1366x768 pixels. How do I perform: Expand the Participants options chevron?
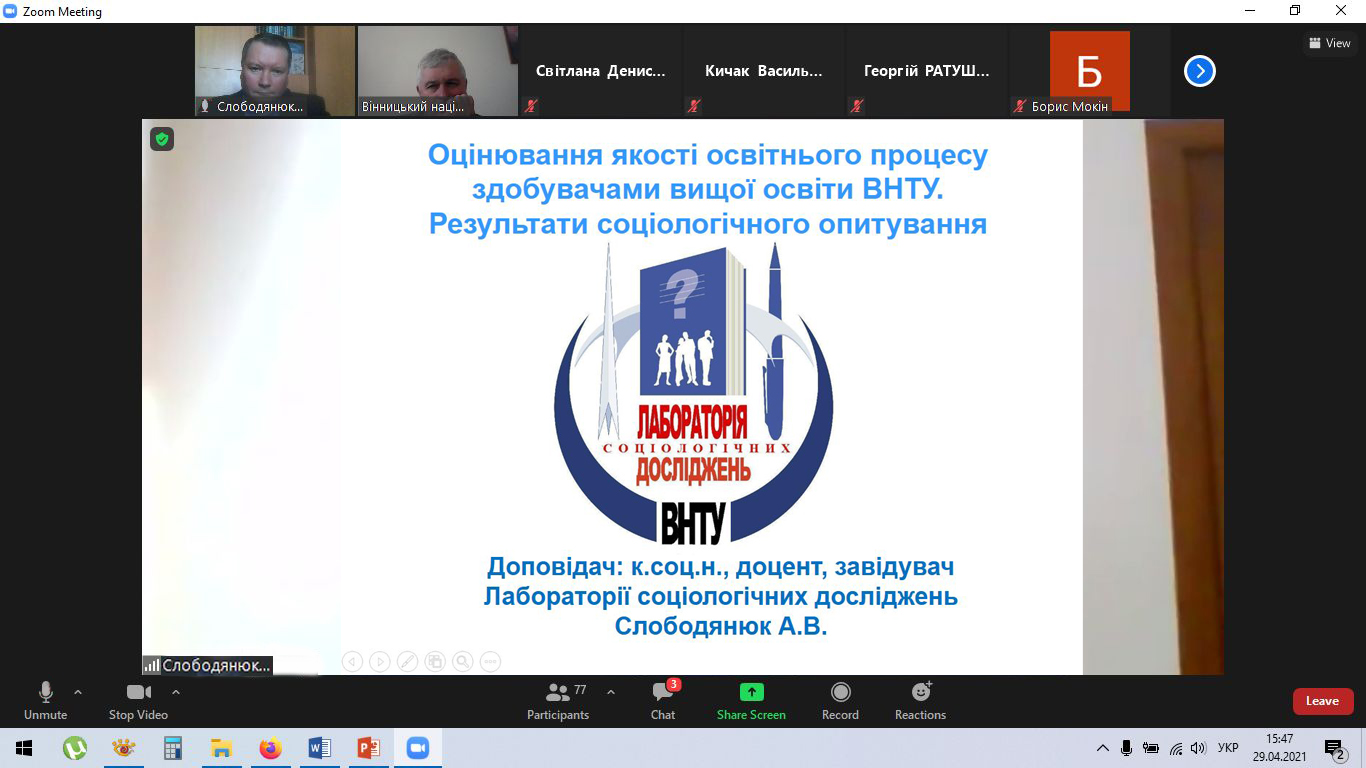coord(611,692)
